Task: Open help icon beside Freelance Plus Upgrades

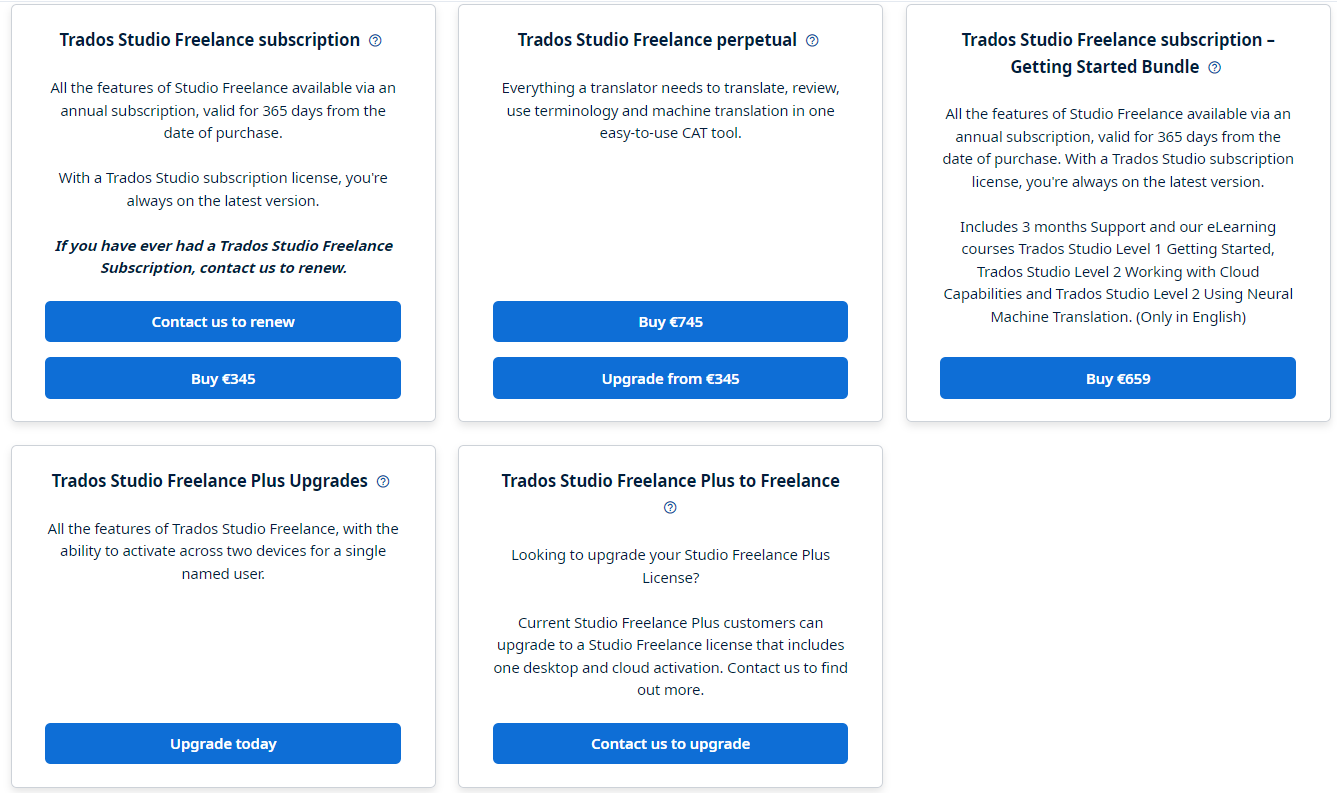Action: [383, 482]
